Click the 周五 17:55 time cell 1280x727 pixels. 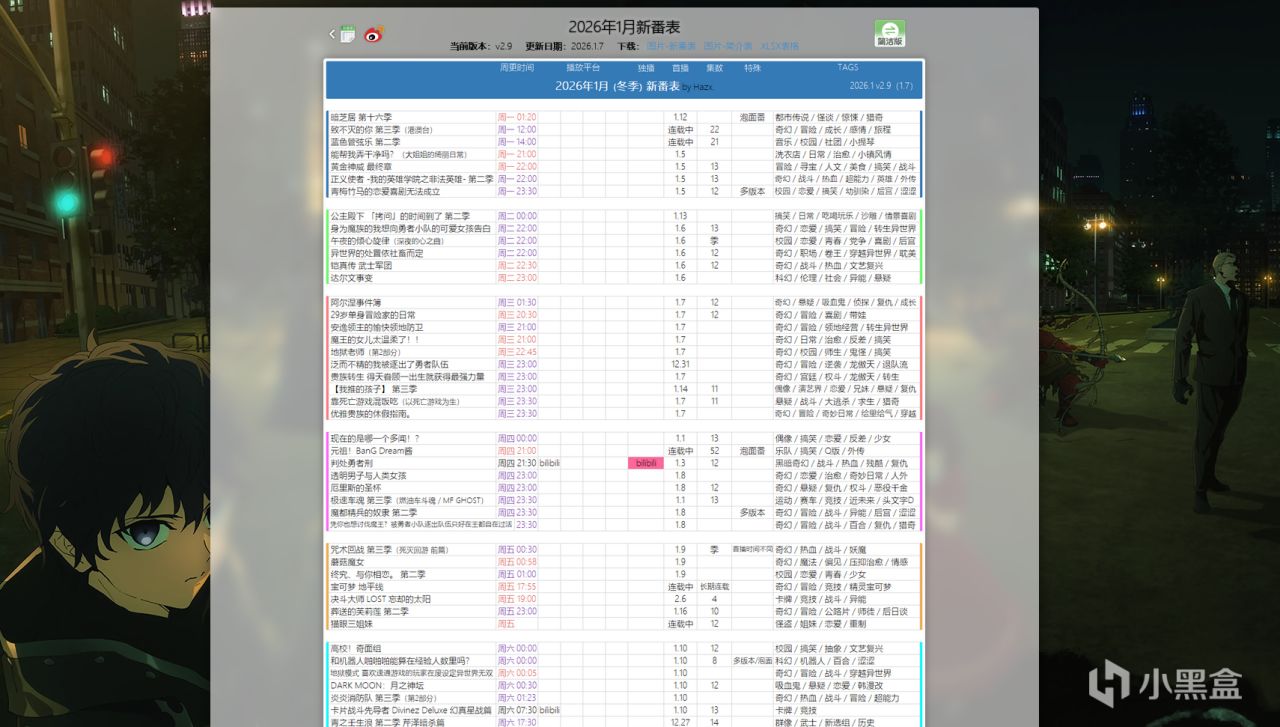[x=517, y=587]
